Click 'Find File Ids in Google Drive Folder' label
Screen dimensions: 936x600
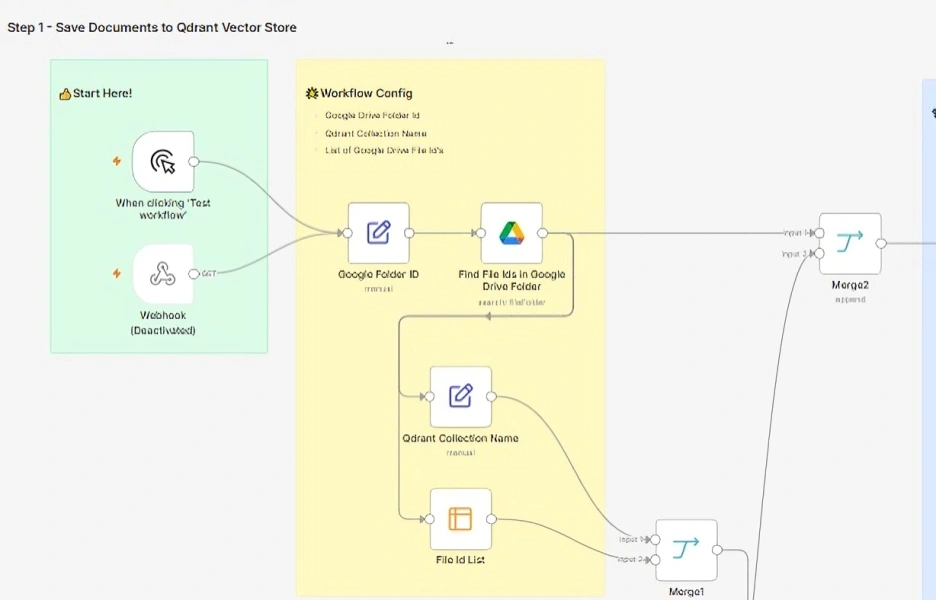[512, 281]
